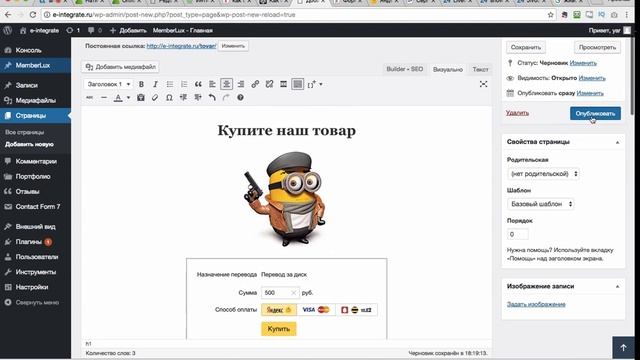Insert a bulleted list

click(x=169, y=84)
